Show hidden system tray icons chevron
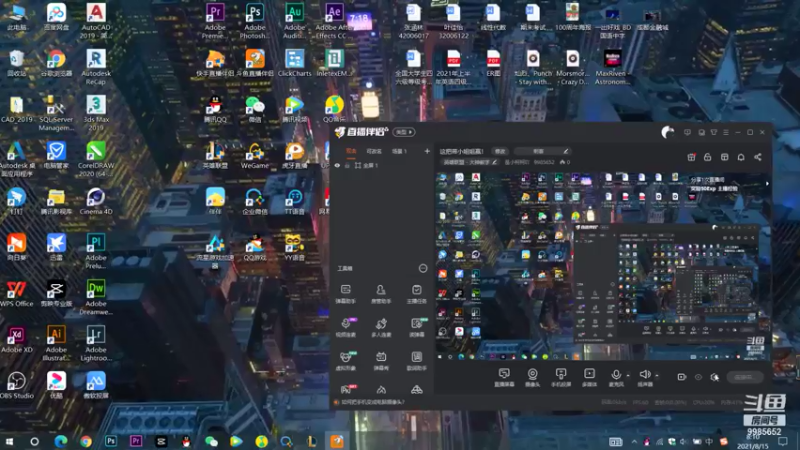The image size is (800, 450). tap(634, 441)
